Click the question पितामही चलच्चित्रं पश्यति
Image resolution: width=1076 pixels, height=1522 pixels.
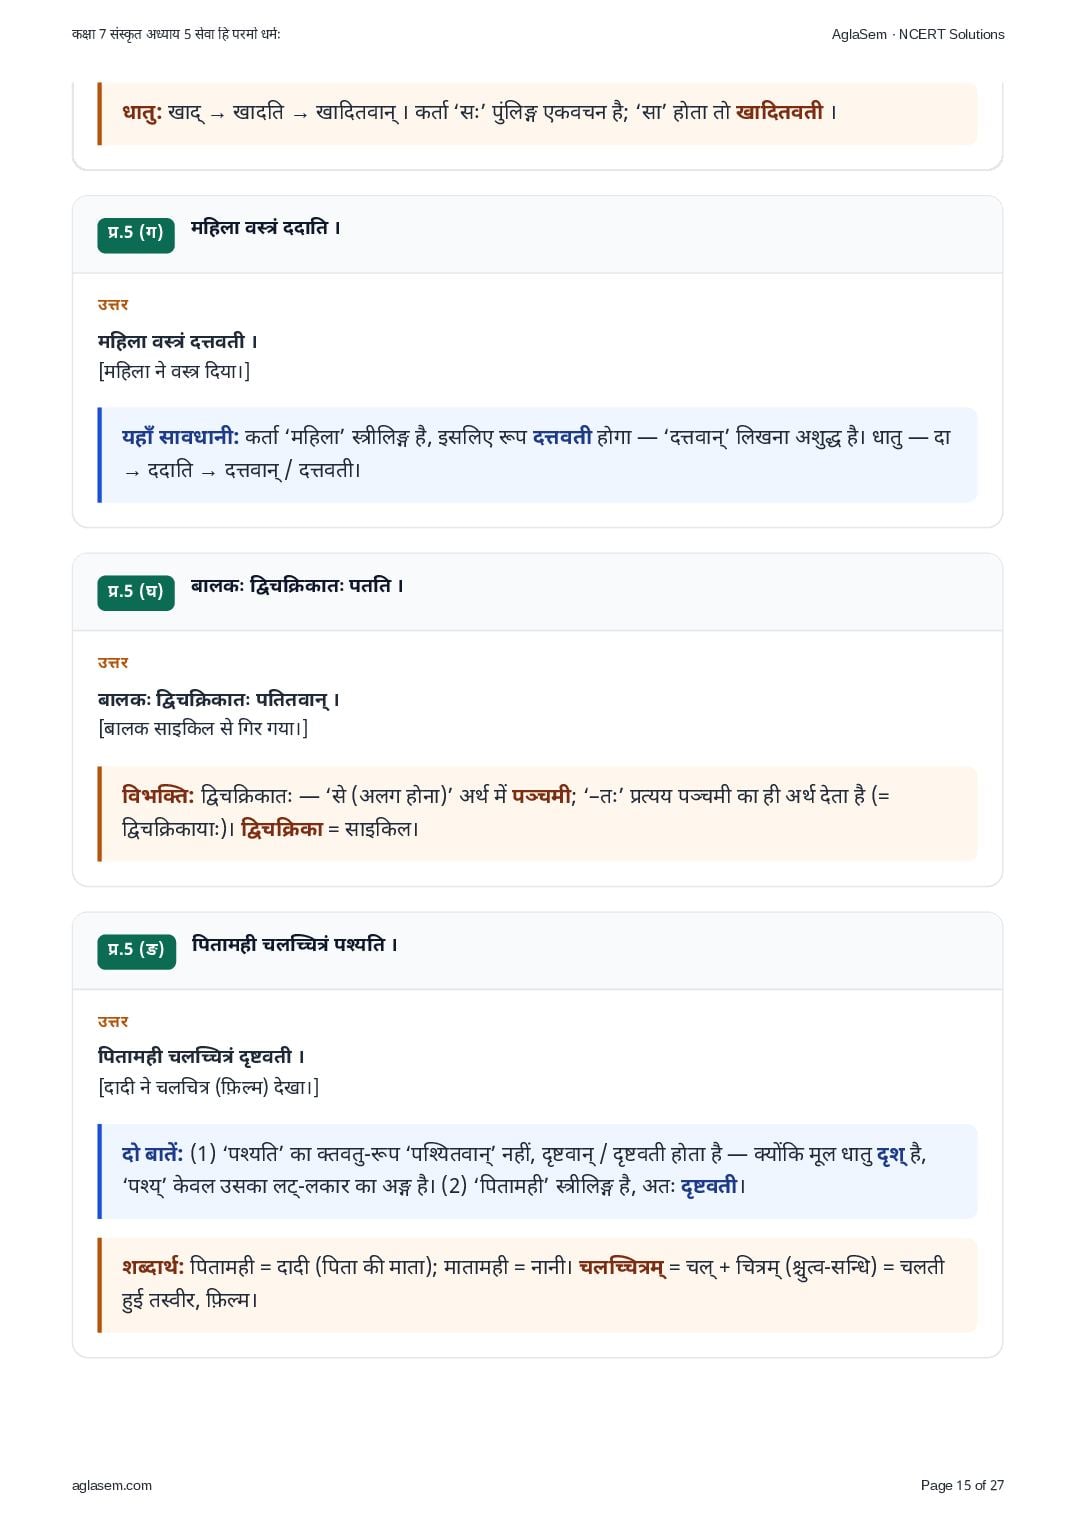295,944
